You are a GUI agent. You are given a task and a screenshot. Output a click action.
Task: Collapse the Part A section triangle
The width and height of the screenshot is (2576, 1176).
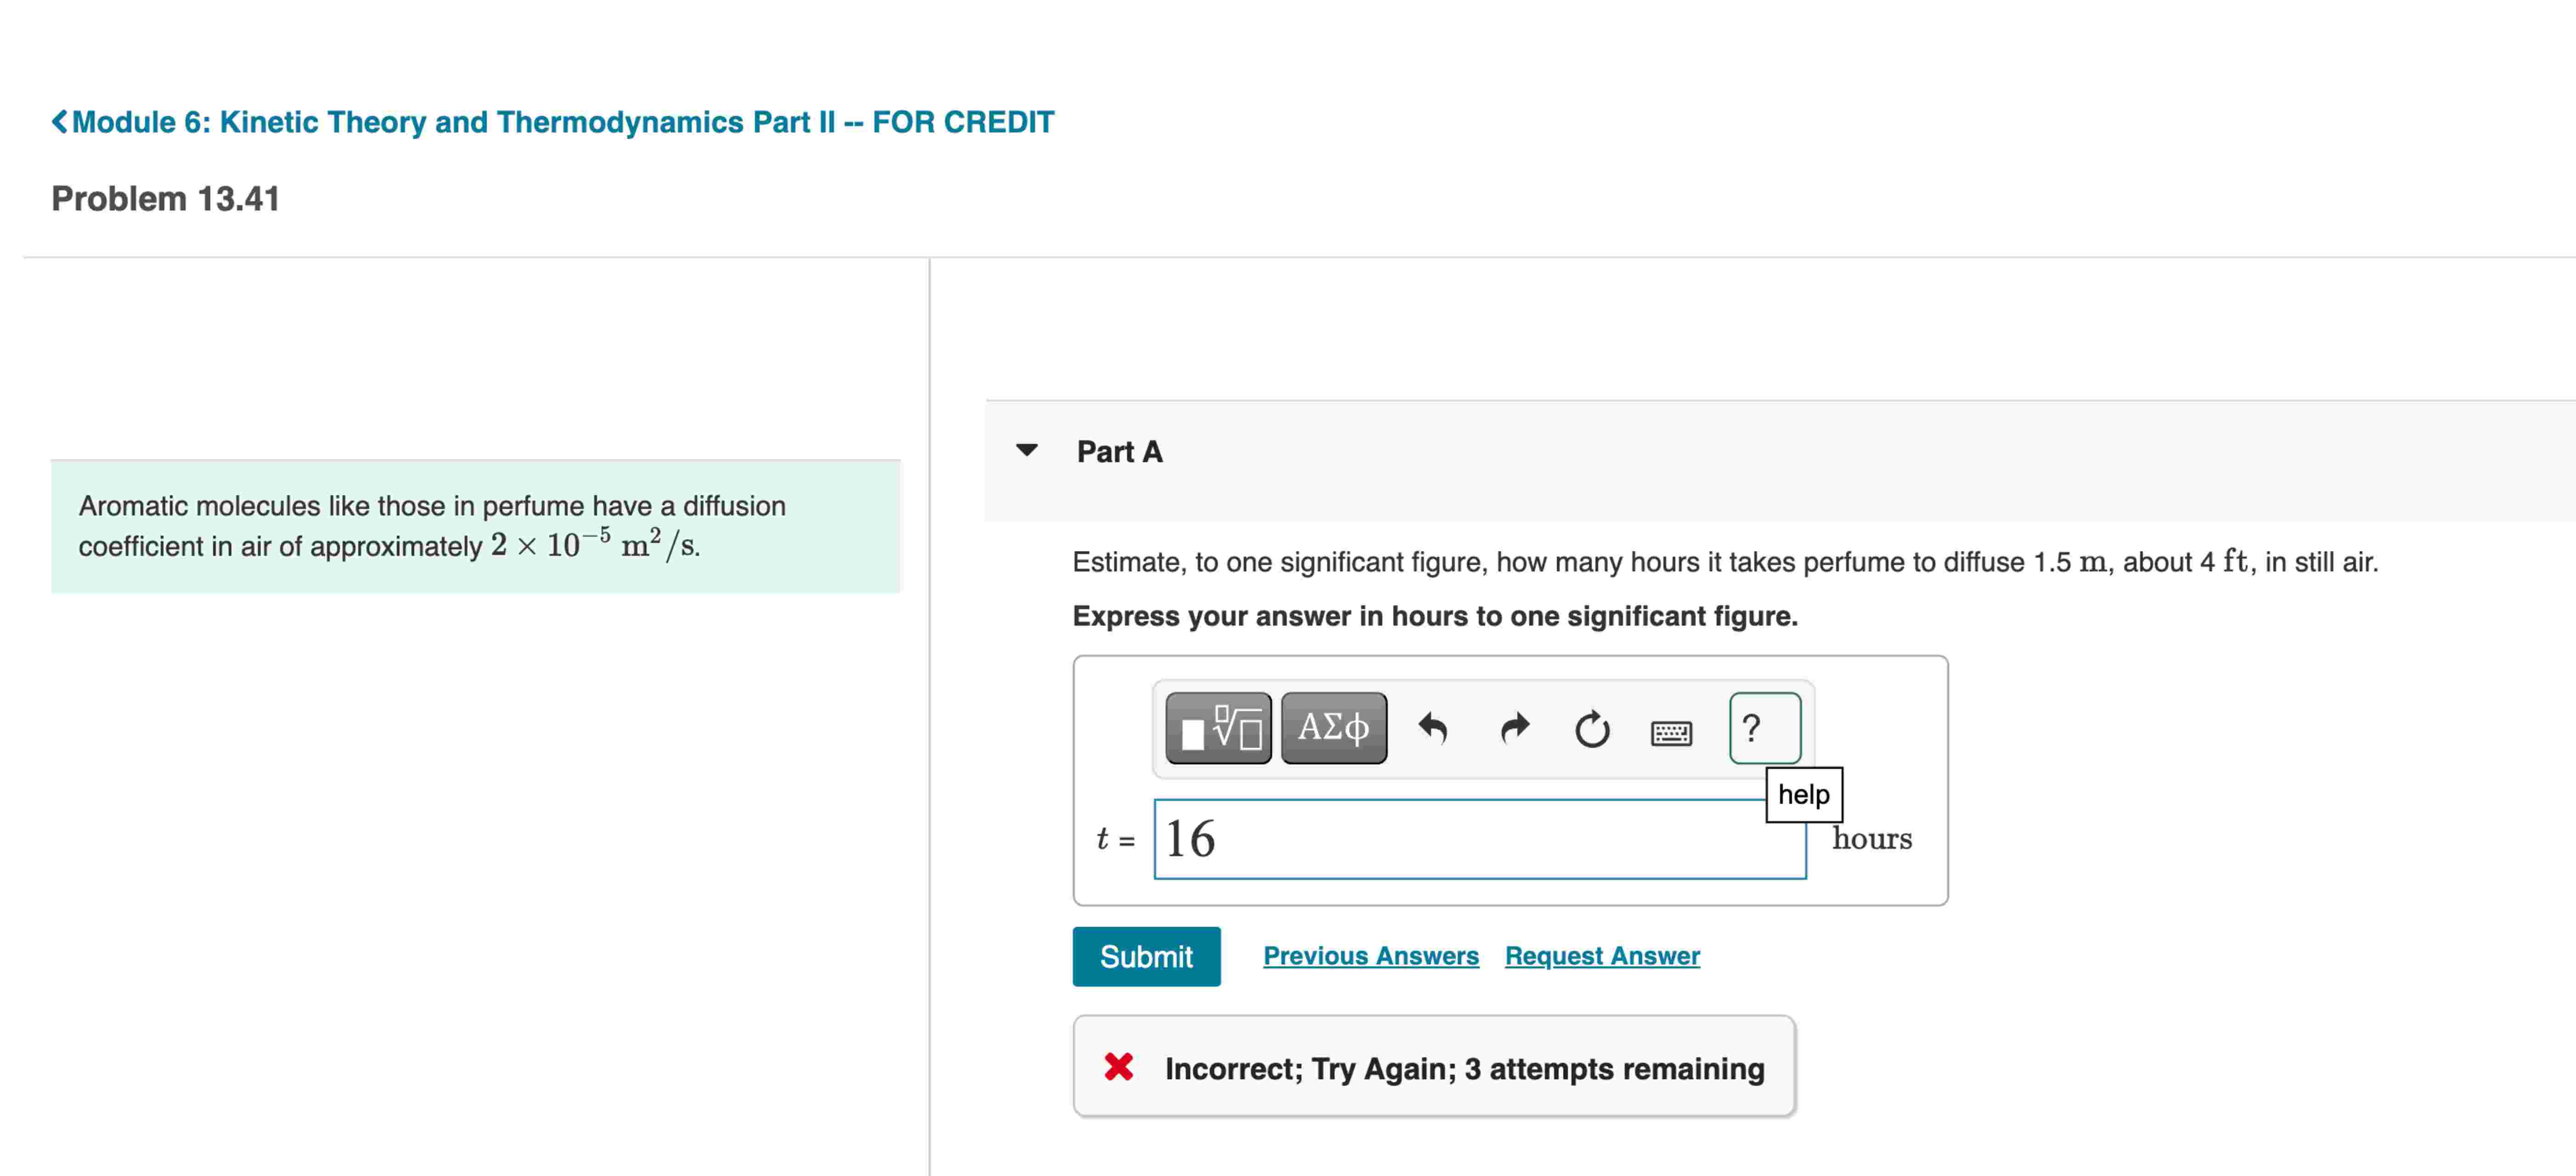[x=1026, y=450]
